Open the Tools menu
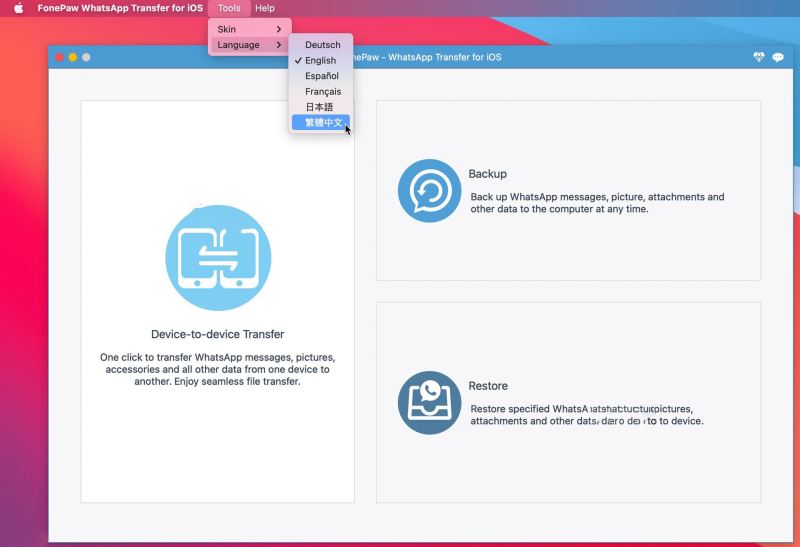The height and width of the screenshot is (547, 800). pos(229,8)
